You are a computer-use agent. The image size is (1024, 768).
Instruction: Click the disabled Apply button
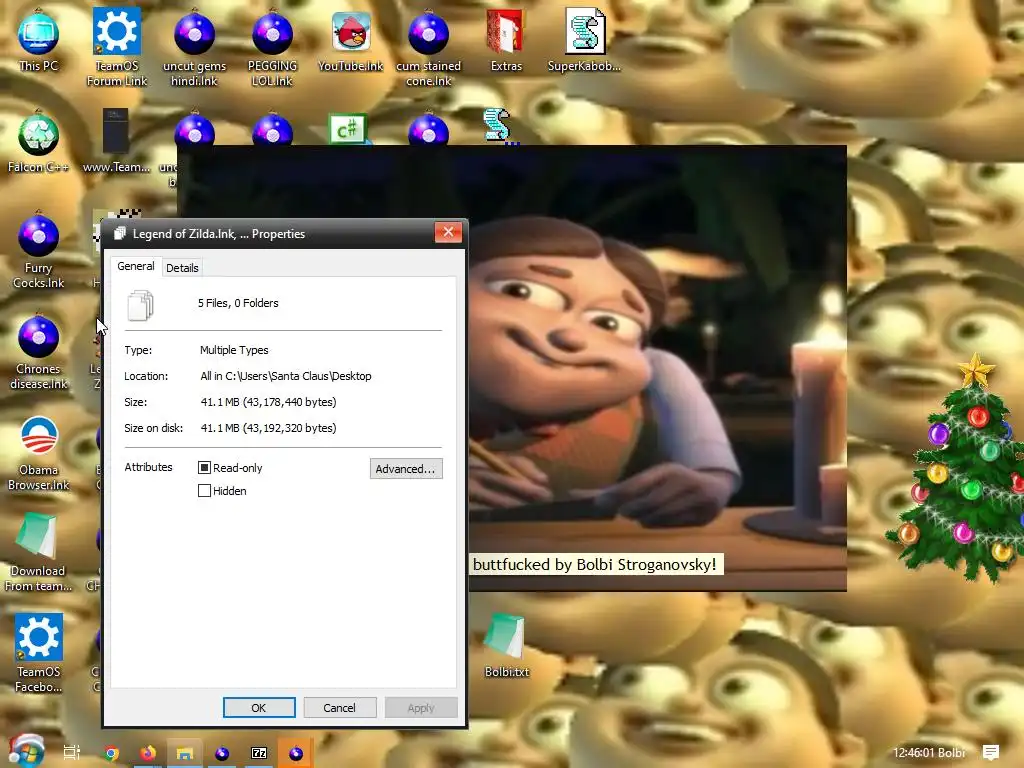pos(421,708)
